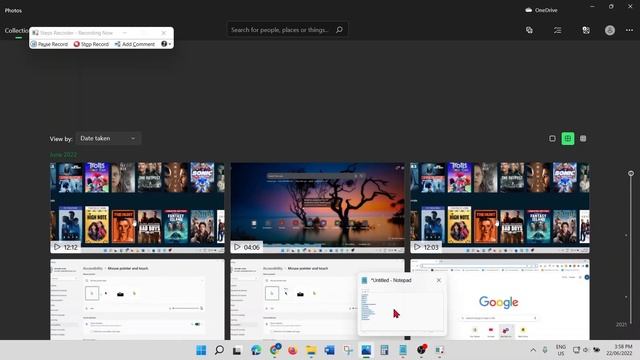Click the OneDrive cloud status
Viewport: 640px width, 360px height.
pyautogui.click(x=541, y=10)
